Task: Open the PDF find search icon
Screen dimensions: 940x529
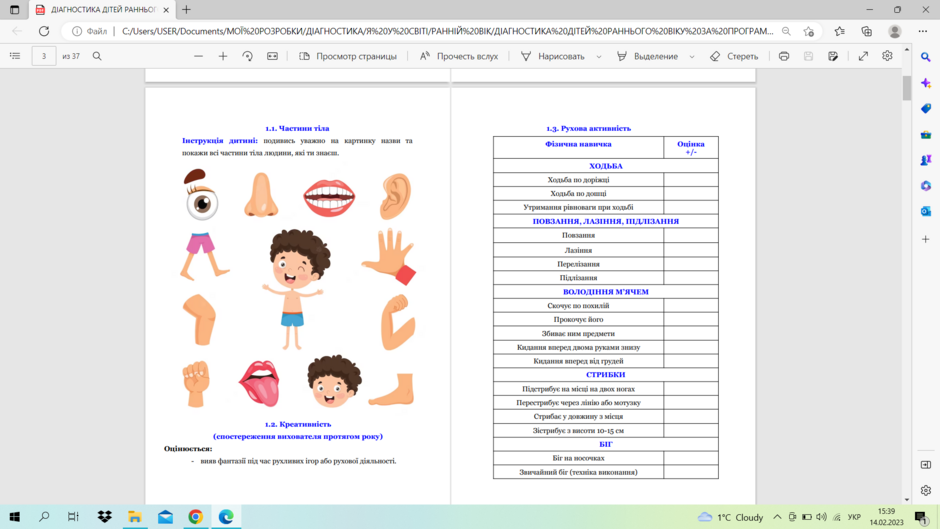Action: tap(97, 56)
